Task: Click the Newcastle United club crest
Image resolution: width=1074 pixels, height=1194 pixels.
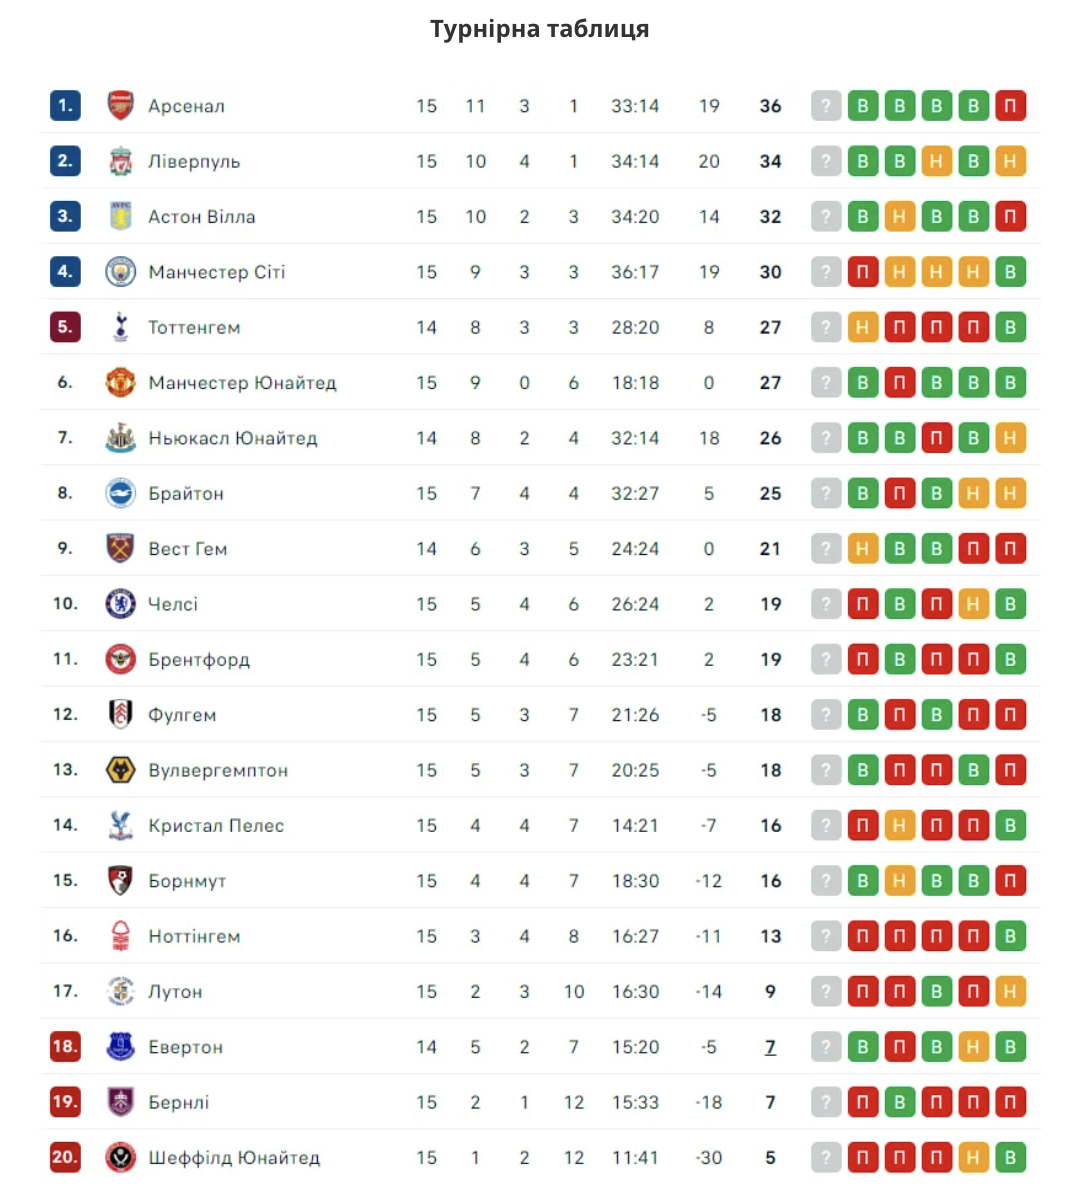Action: click(120, 438)
